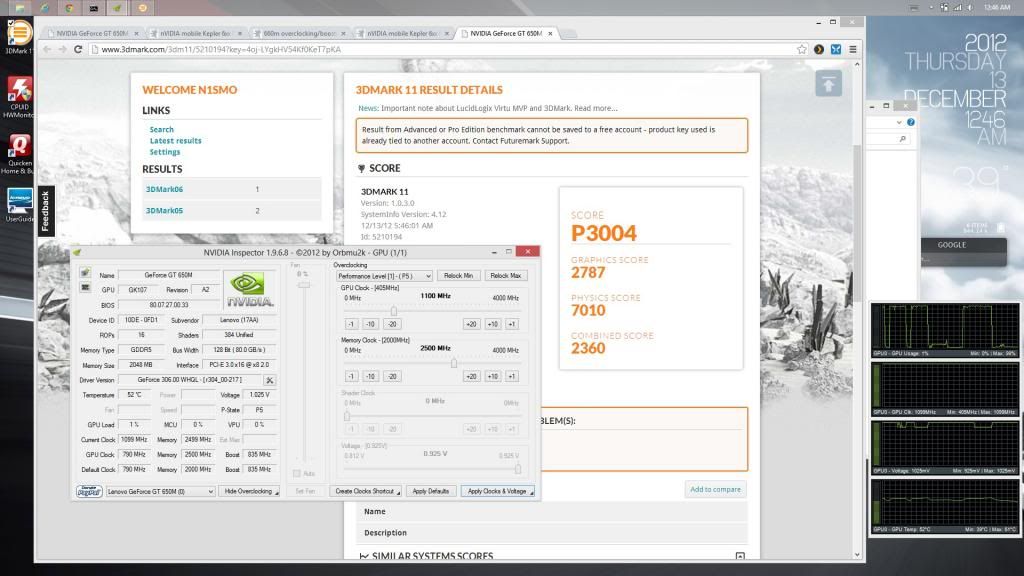This screenshot has width=1024, height=576.
Task: Open driver settings wrench icon beside Driver Version
Action: point(269,380)
